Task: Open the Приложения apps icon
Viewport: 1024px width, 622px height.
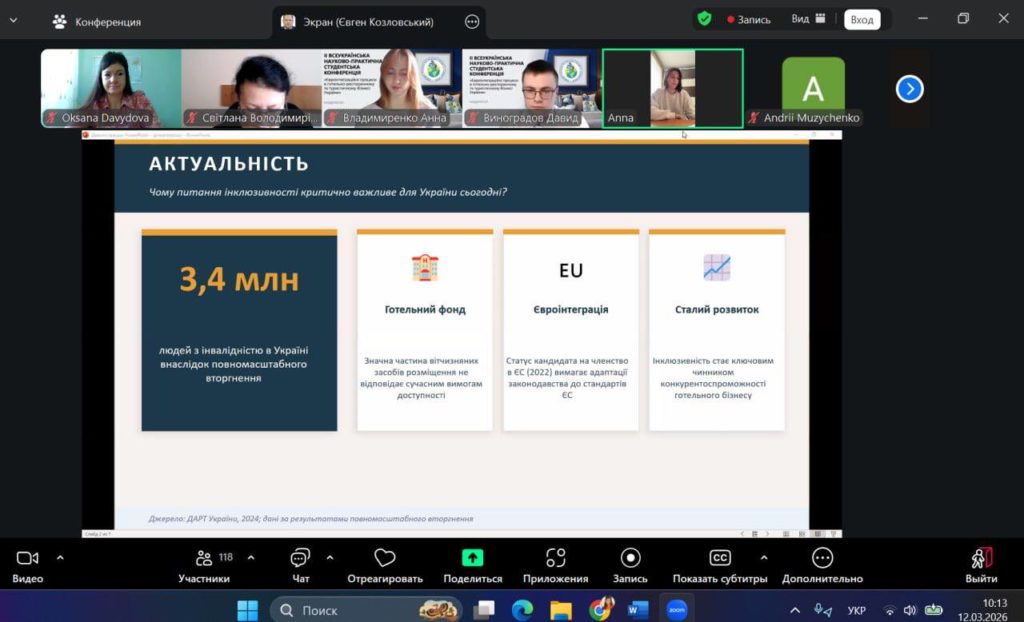Action: tap(555, 558)
